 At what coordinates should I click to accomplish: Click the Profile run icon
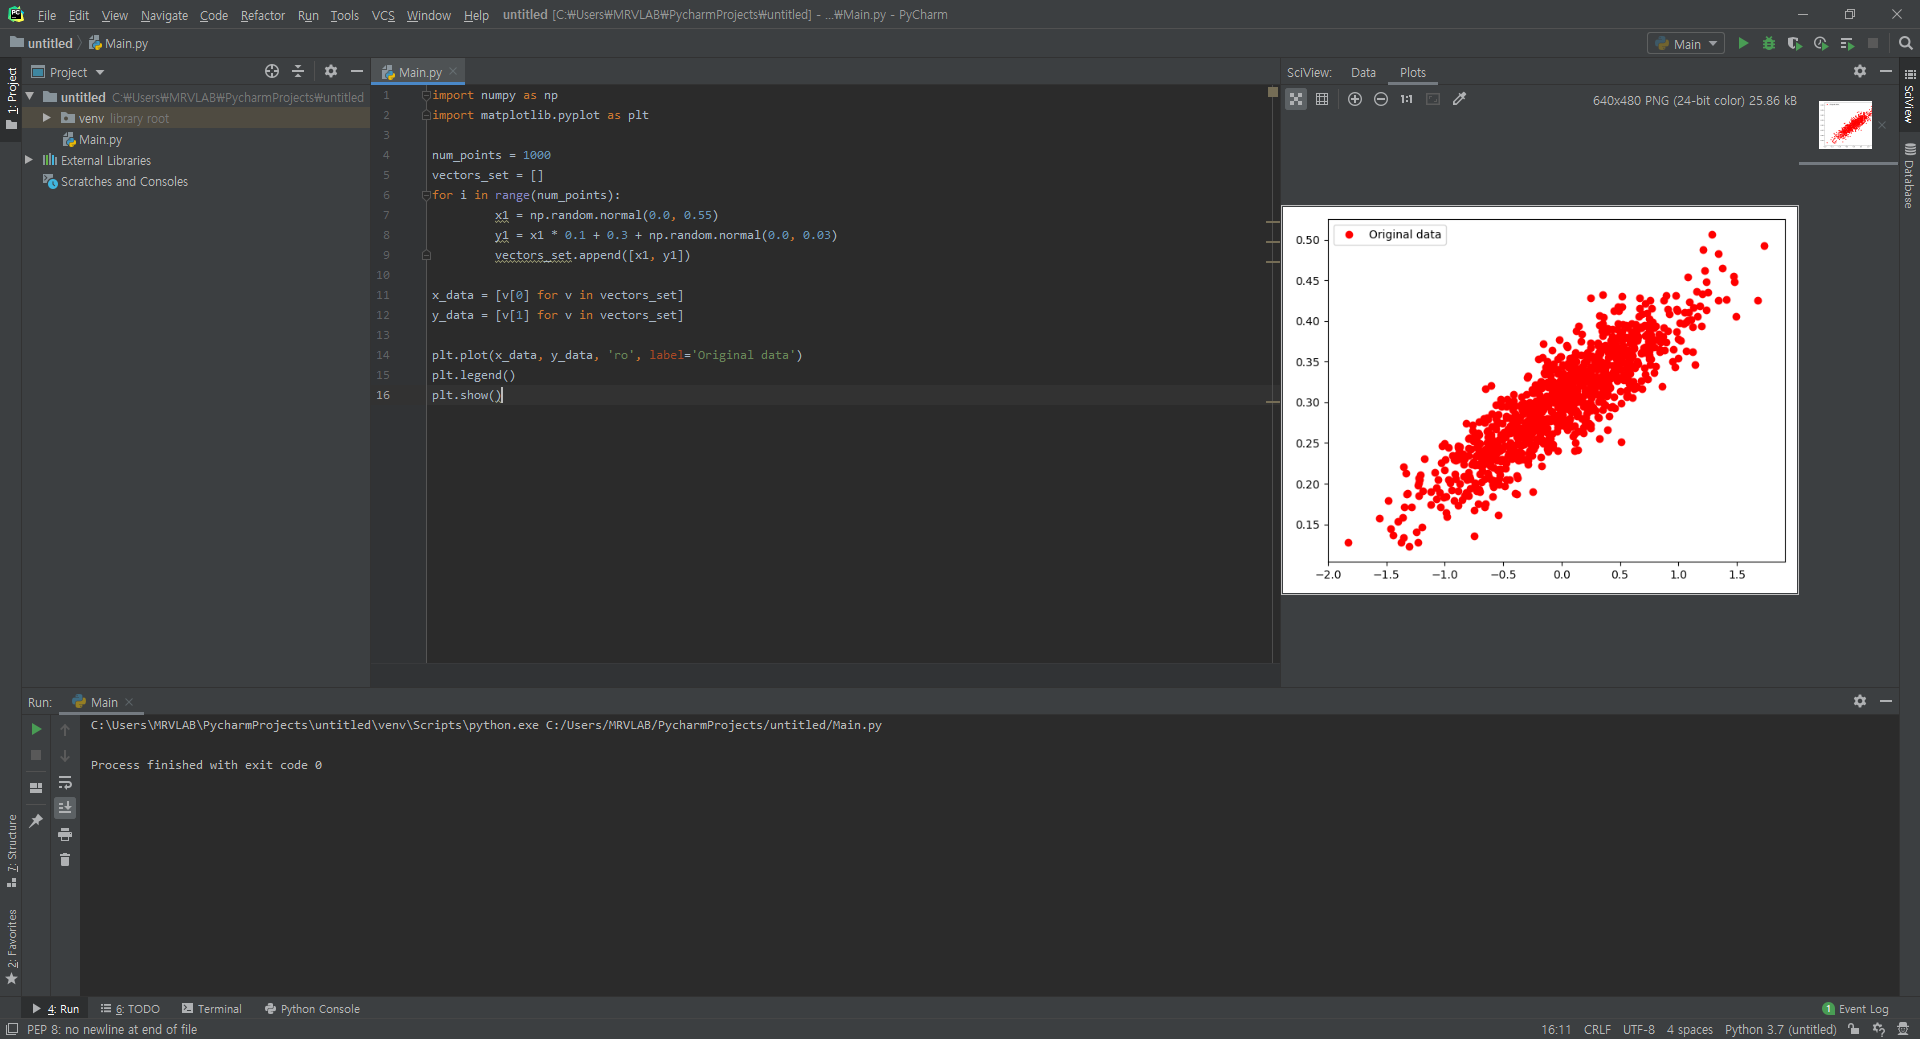pyautogui.click(x=1821, y=44)
